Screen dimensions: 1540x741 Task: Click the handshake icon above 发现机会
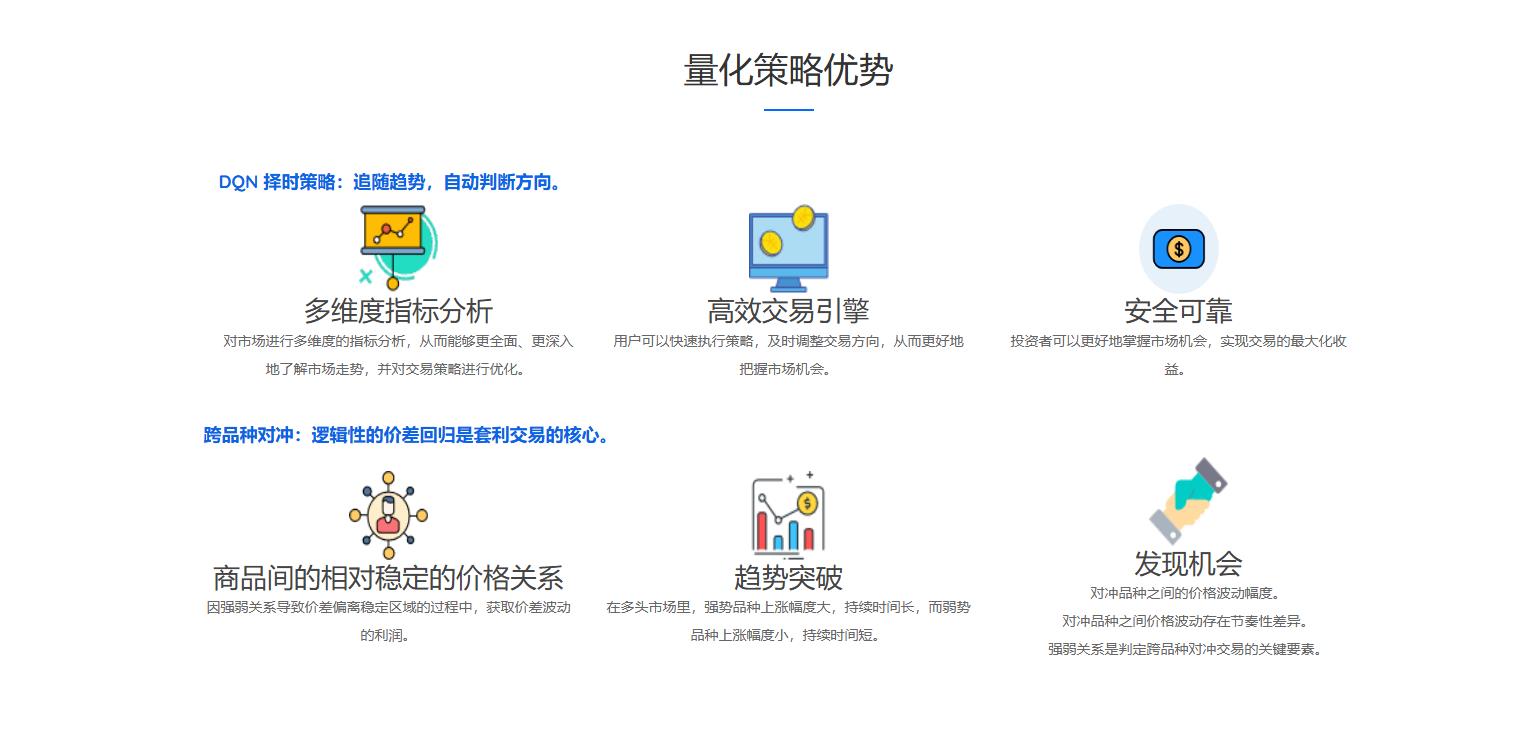(1188, 501)
